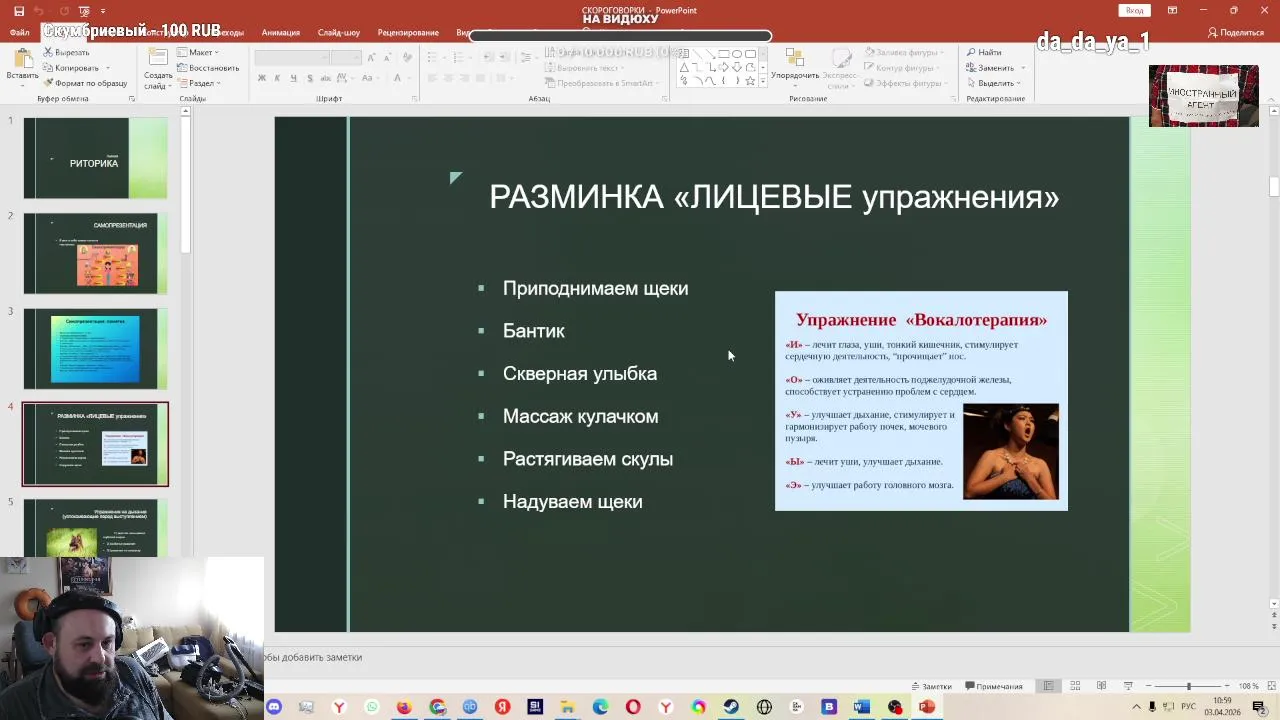This screenshot has width=1280, height=720.
Task: Click Заменить replace command
Action: (989, 68)
